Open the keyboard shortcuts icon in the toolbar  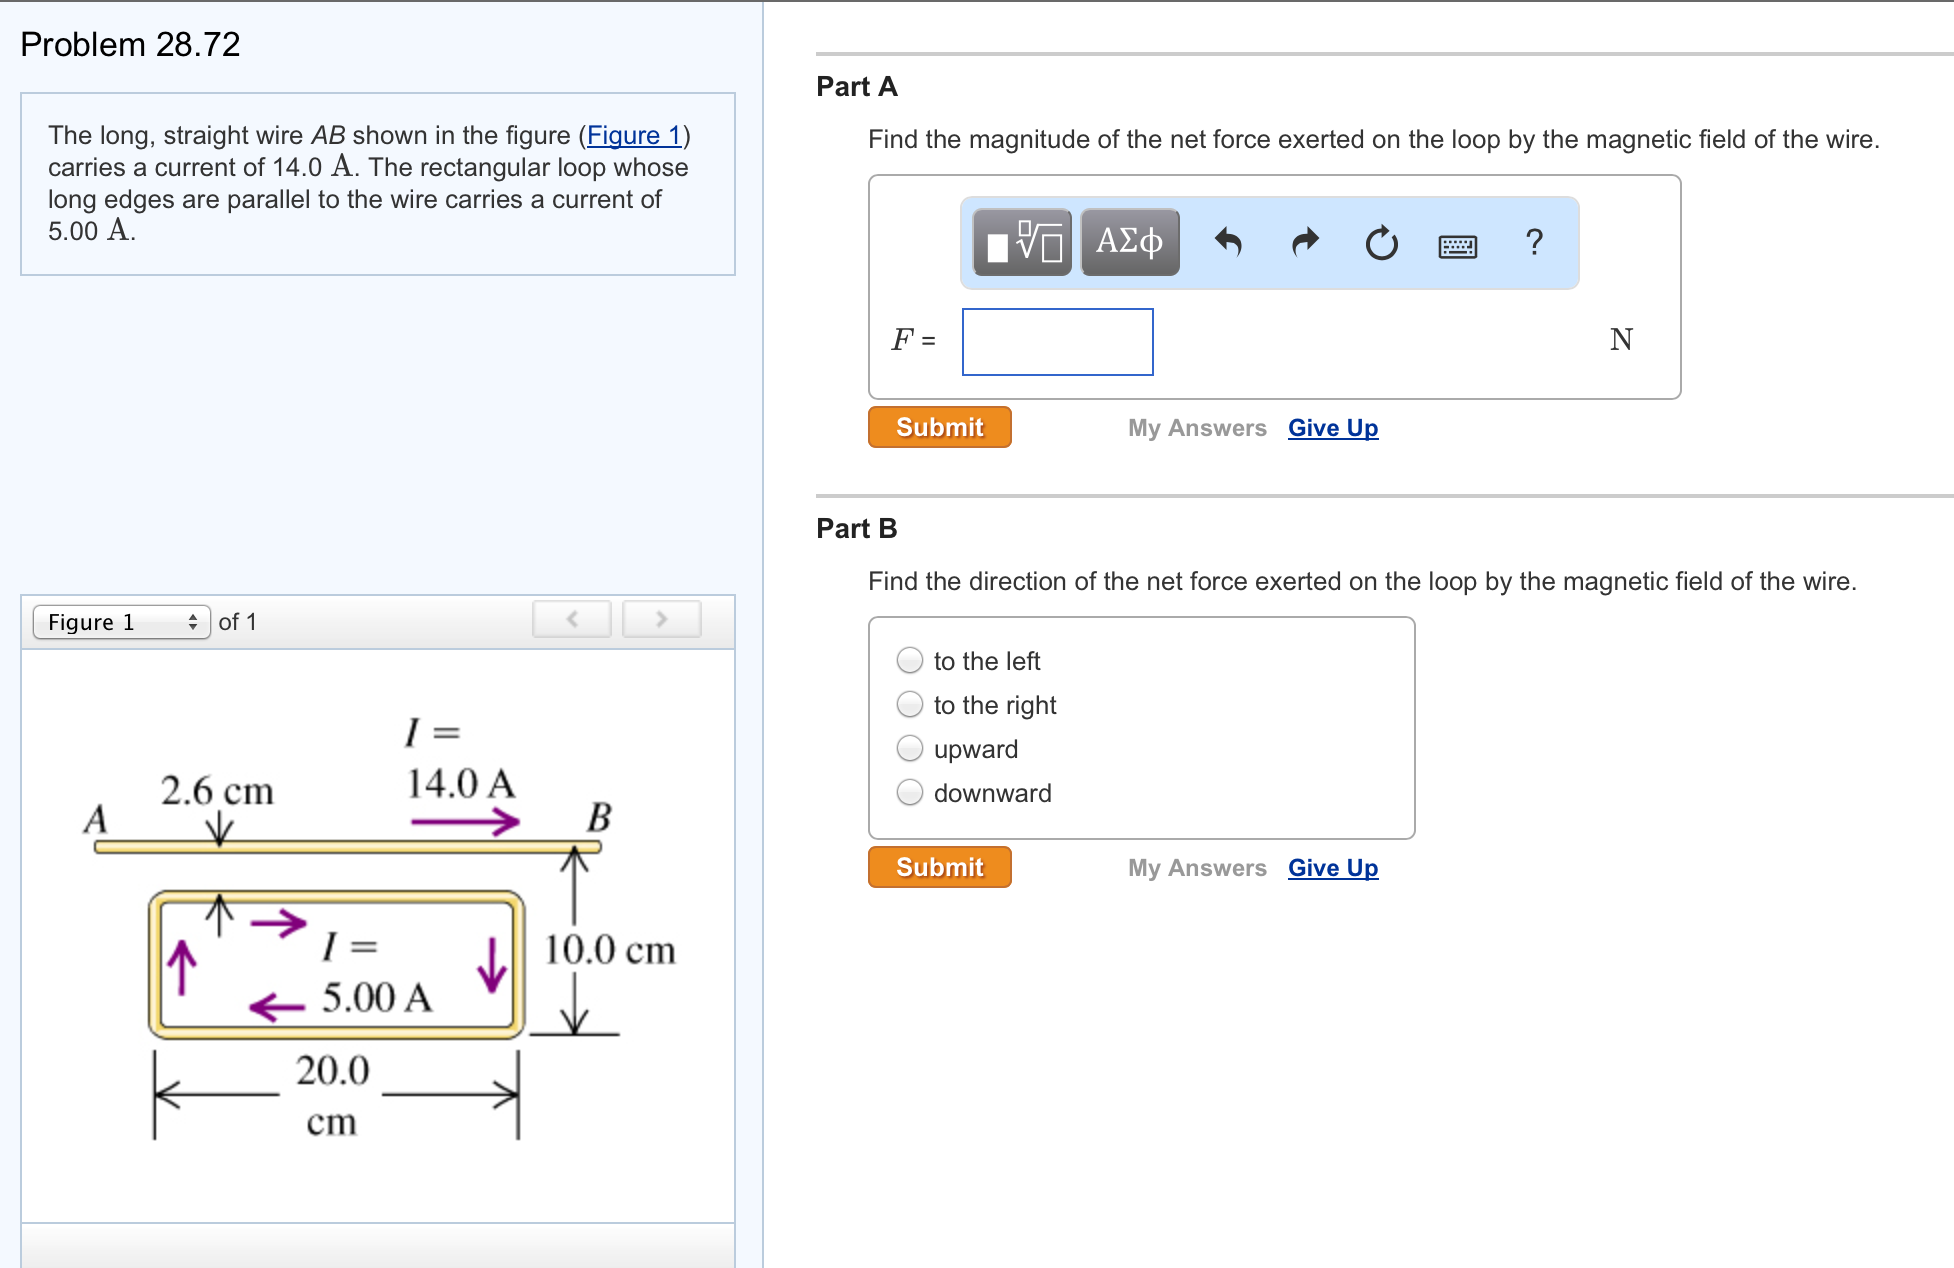(x=1458, y=245)
